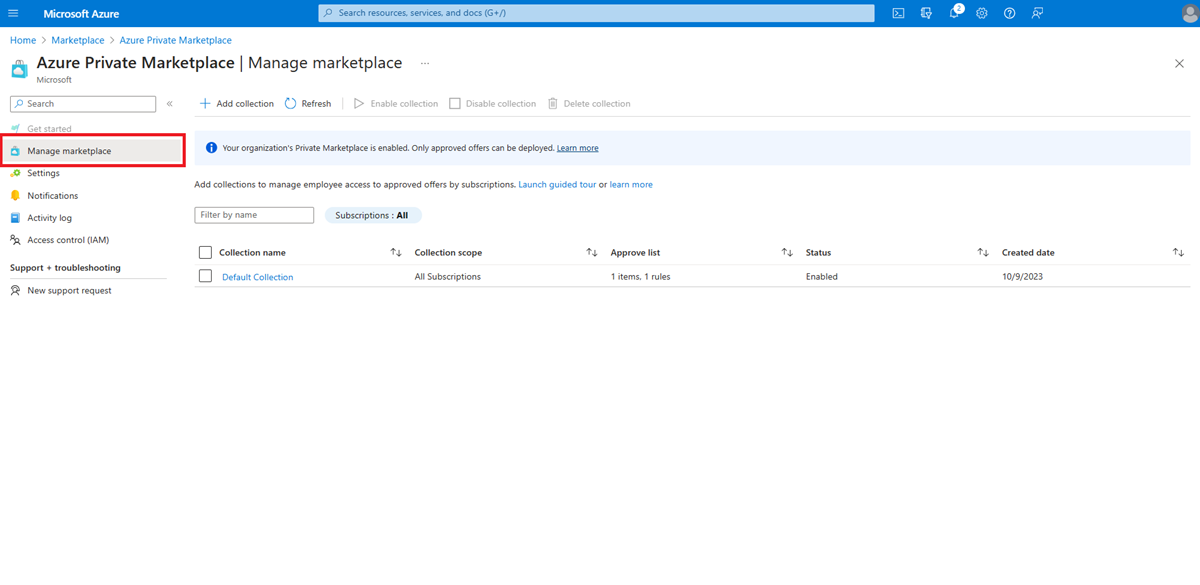Click the Filter by name field
The height and width of the screenshot is (585, 1200).
point(254,215)
